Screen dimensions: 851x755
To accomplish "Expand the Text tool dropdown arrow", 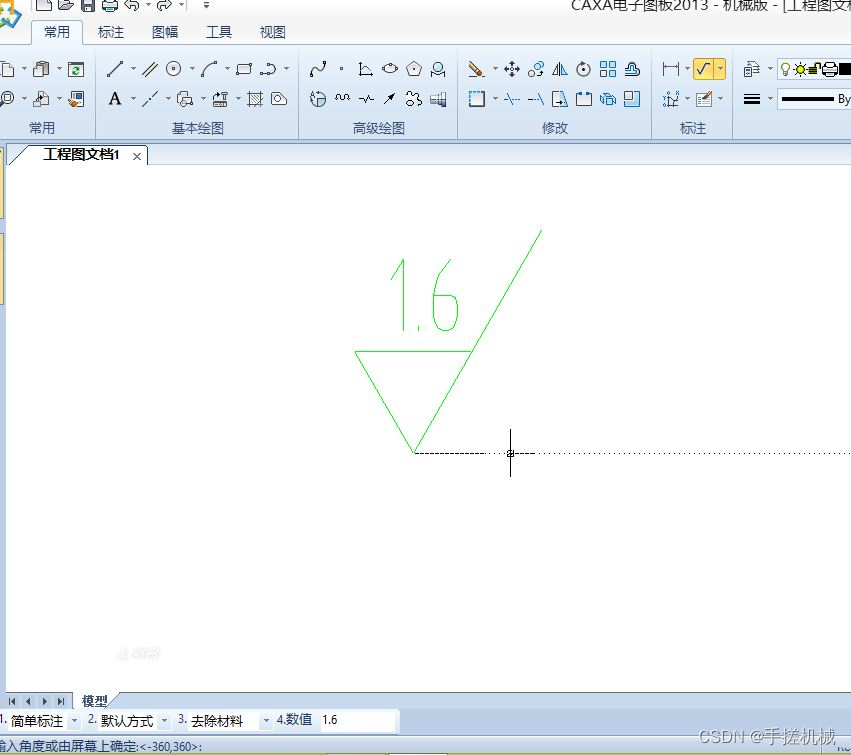I will 133,99.
